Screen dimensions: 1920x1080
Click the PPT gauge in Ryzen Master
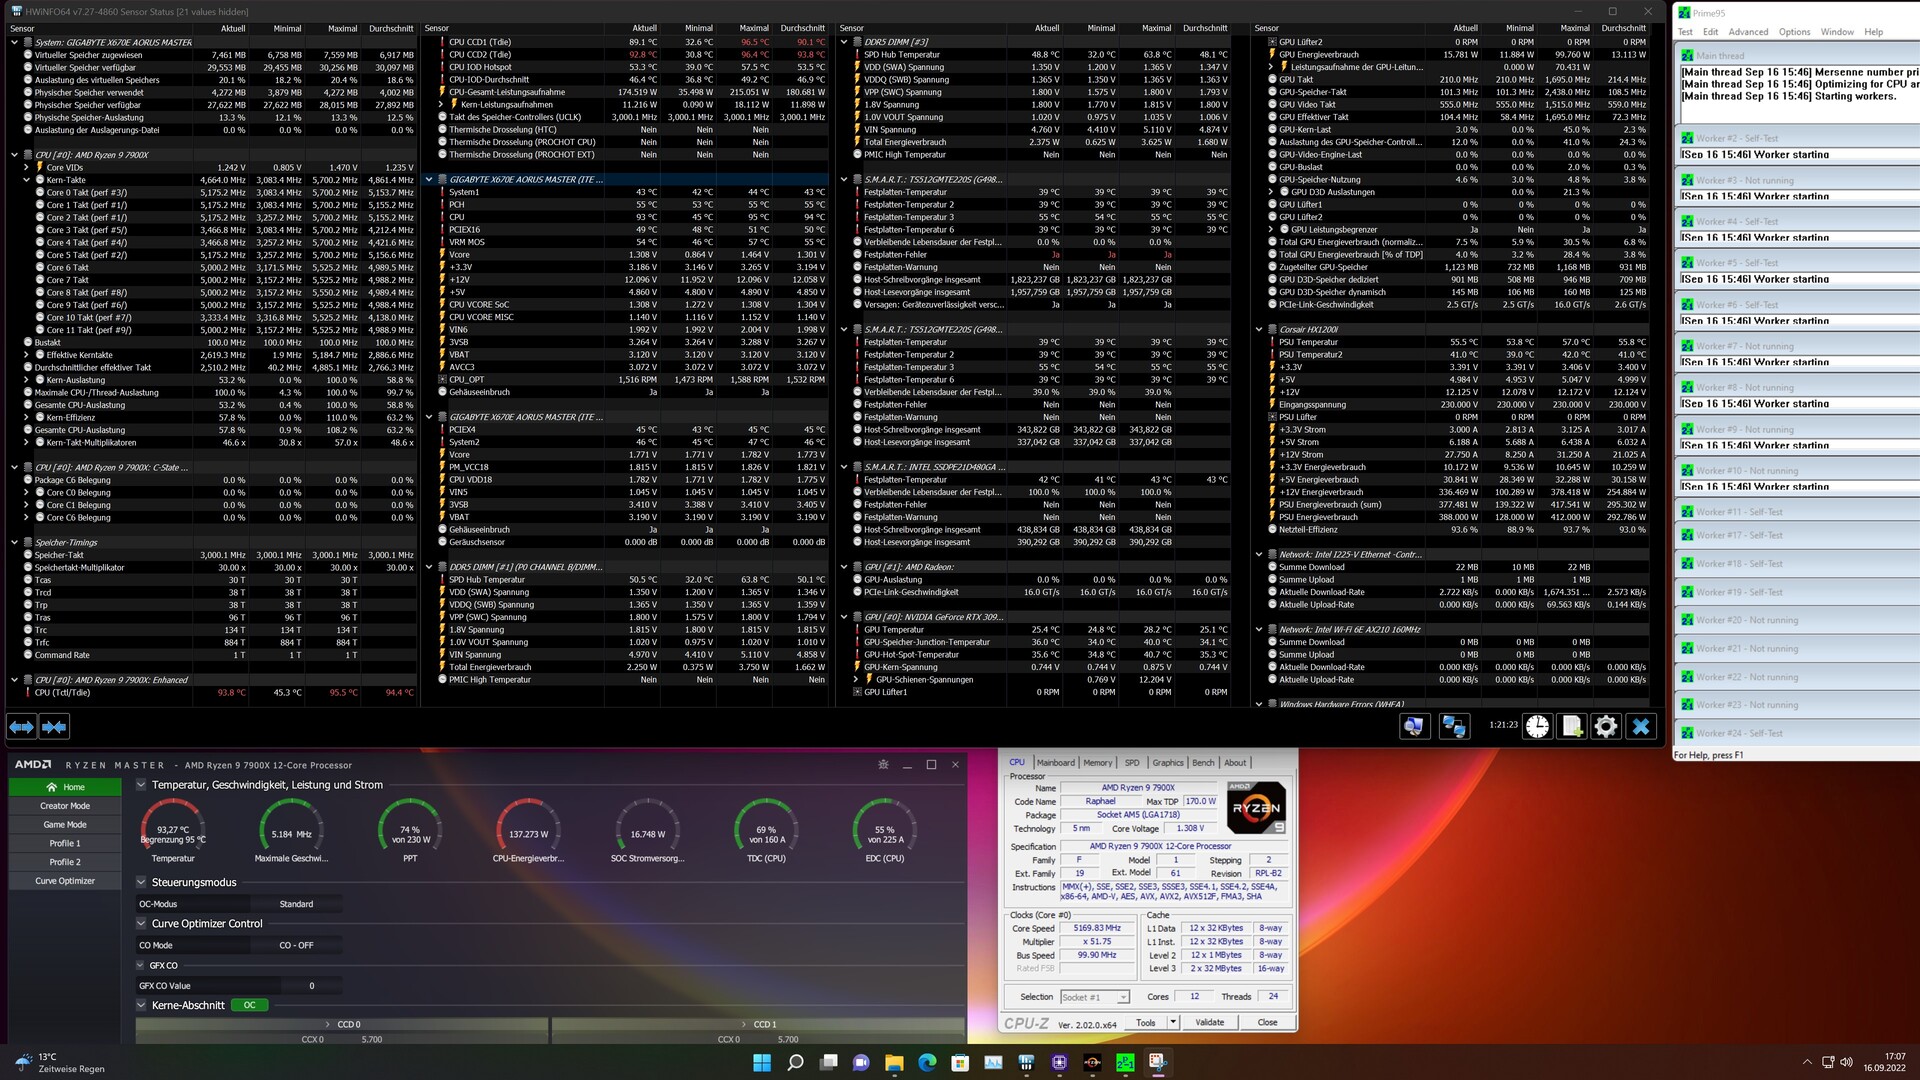(x=410, y=829)
